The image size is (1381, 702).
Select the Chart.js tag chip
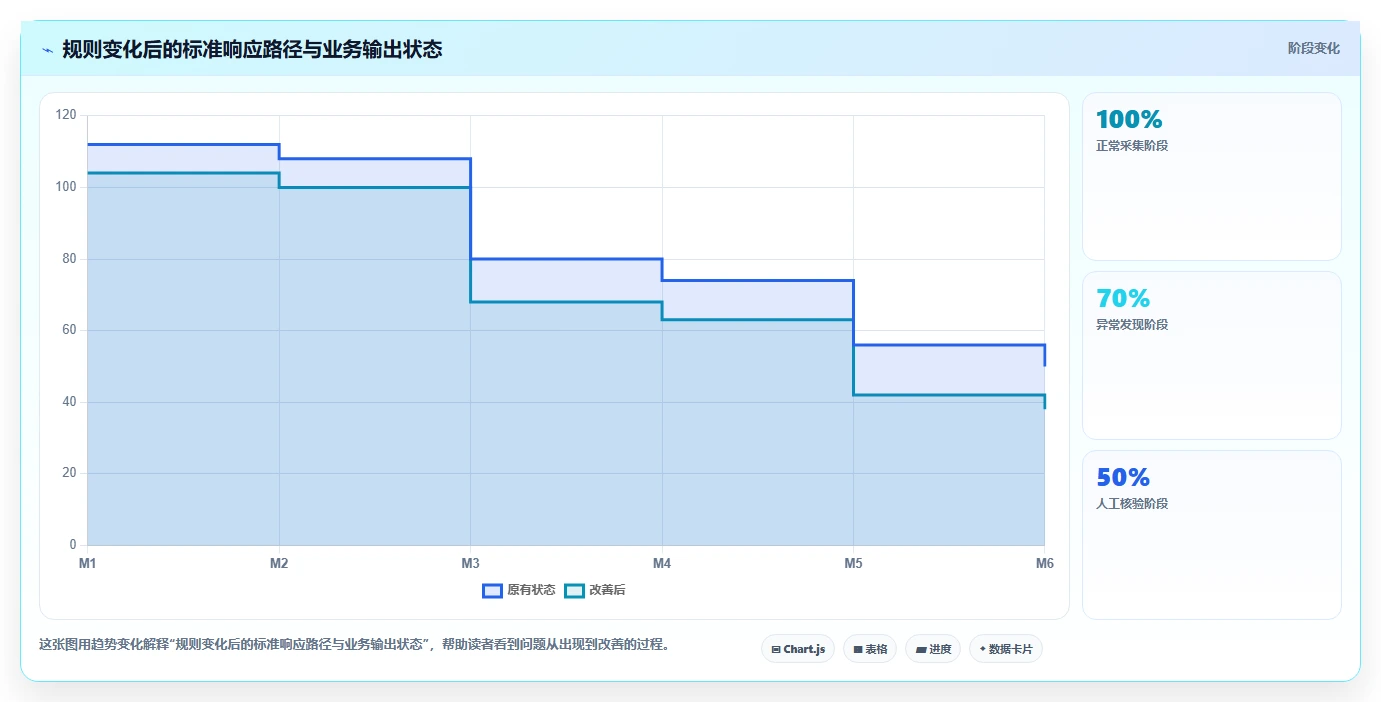coord(798,649)
